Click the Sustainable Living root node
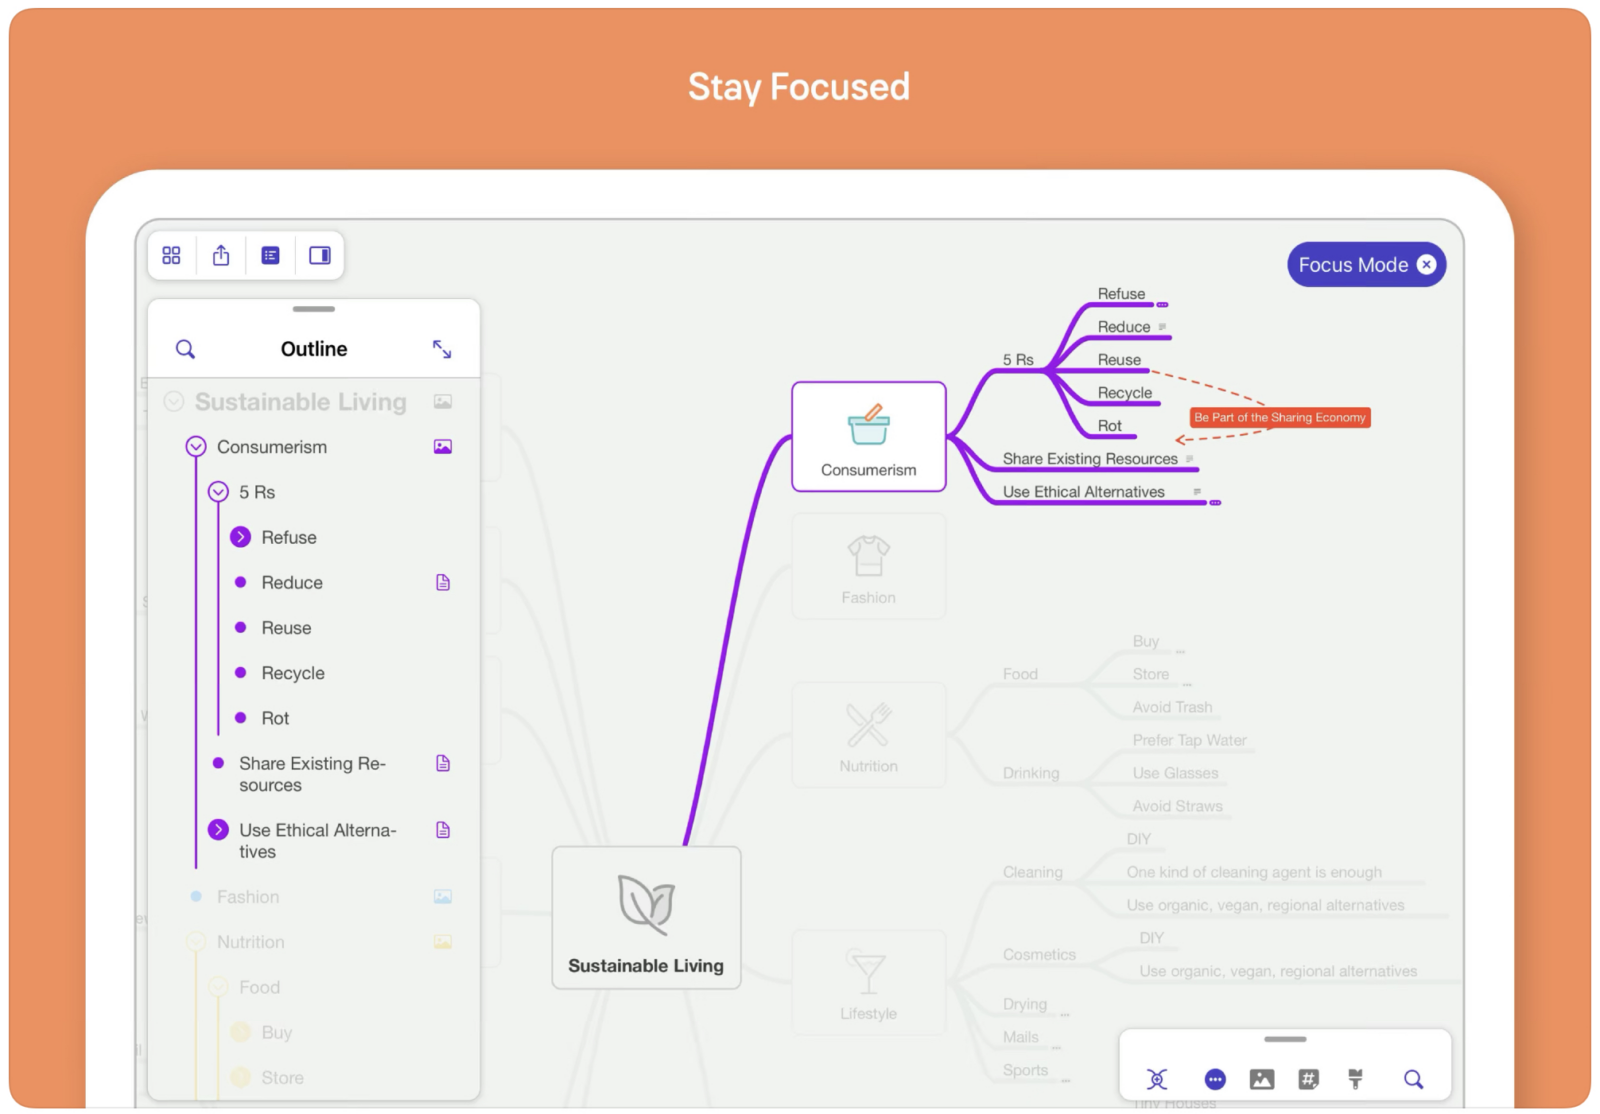The height and width of the screenshot is (1114, 1600). pos(646,918)
